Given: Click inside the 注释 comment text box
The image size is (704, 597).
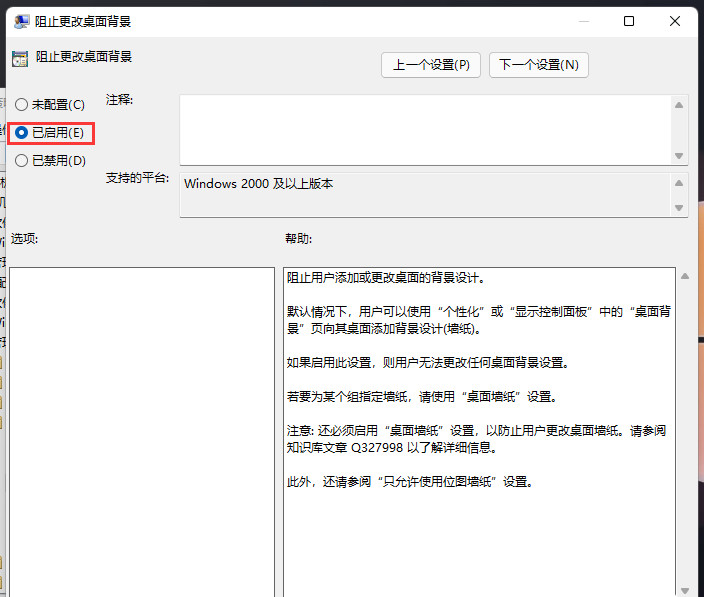Looking at the screenshot, I should point(425,129).
